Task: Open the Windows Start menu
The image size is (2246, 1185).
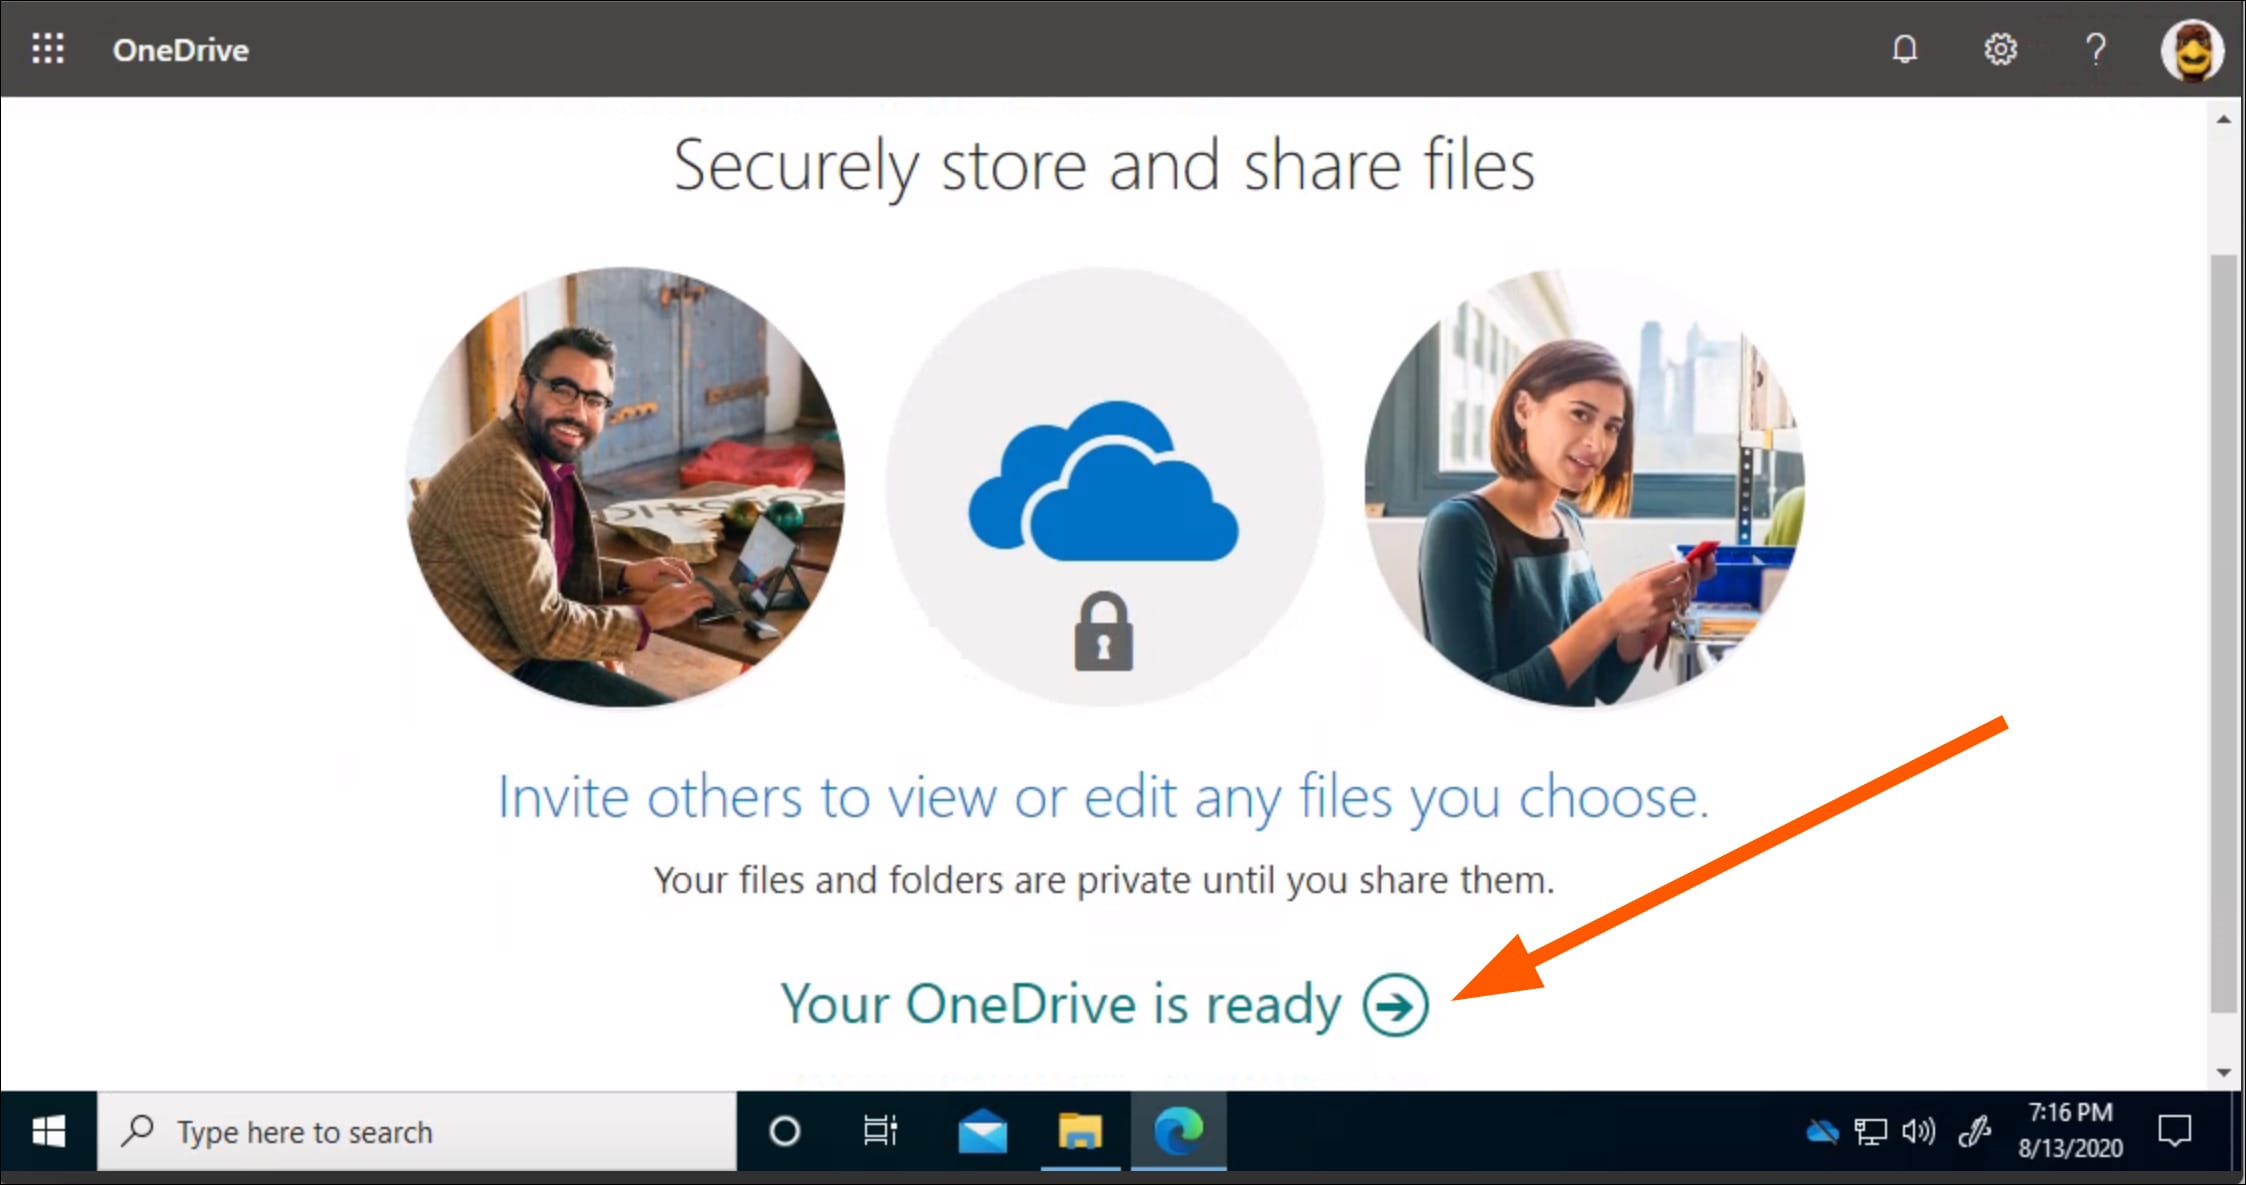Action: [x=45, y=1132]
